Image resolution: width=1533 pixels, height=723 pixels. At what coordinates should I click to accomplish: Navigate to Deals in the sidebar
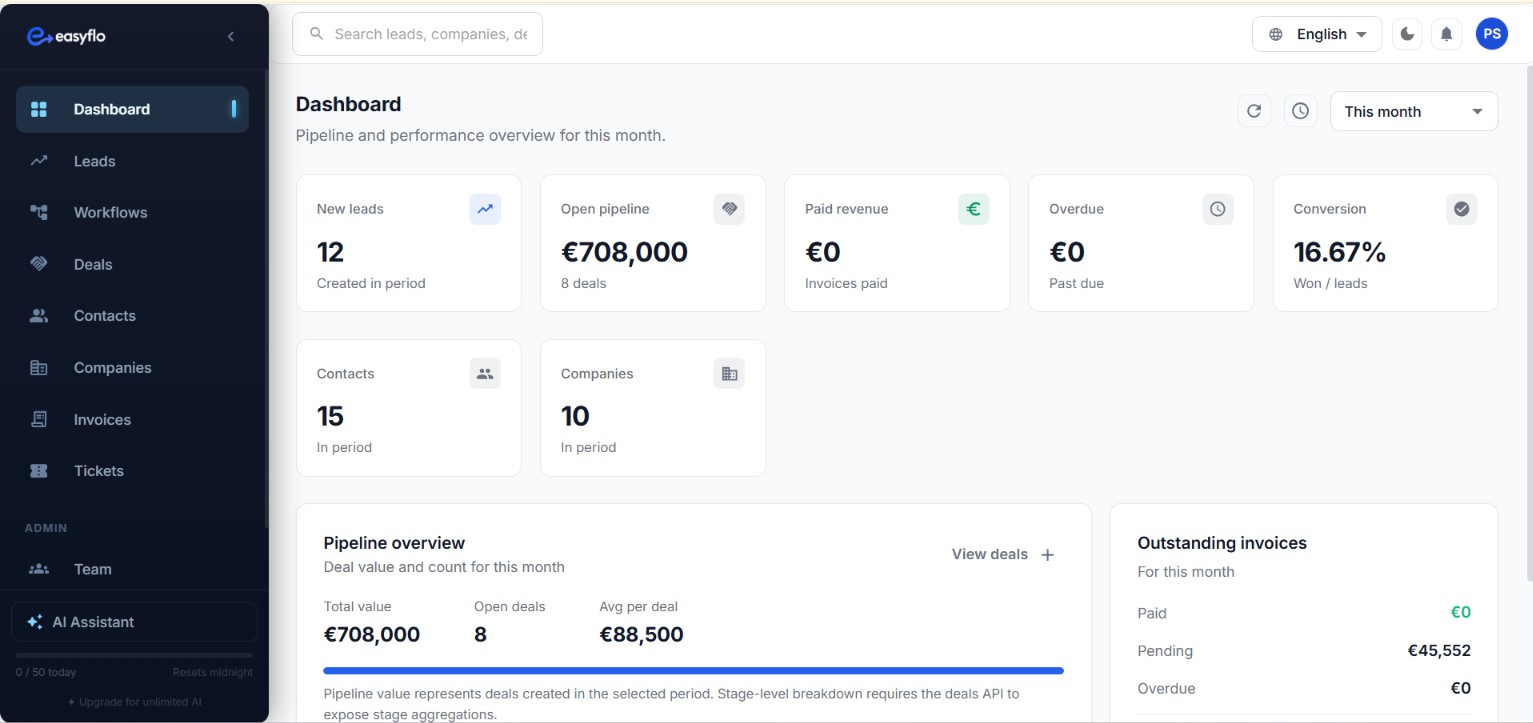tap(132, 264)
